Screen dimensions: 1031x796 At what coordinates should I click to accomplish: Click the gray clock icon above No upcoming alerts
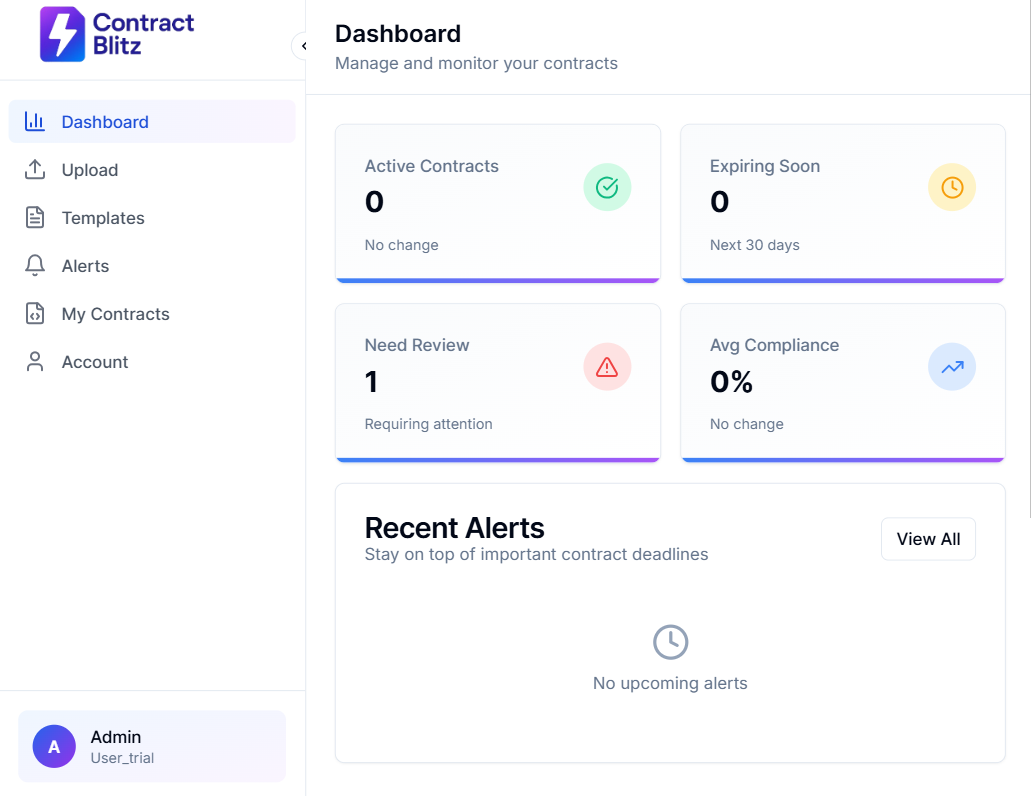pyautogui.click(x=670, y=642)
